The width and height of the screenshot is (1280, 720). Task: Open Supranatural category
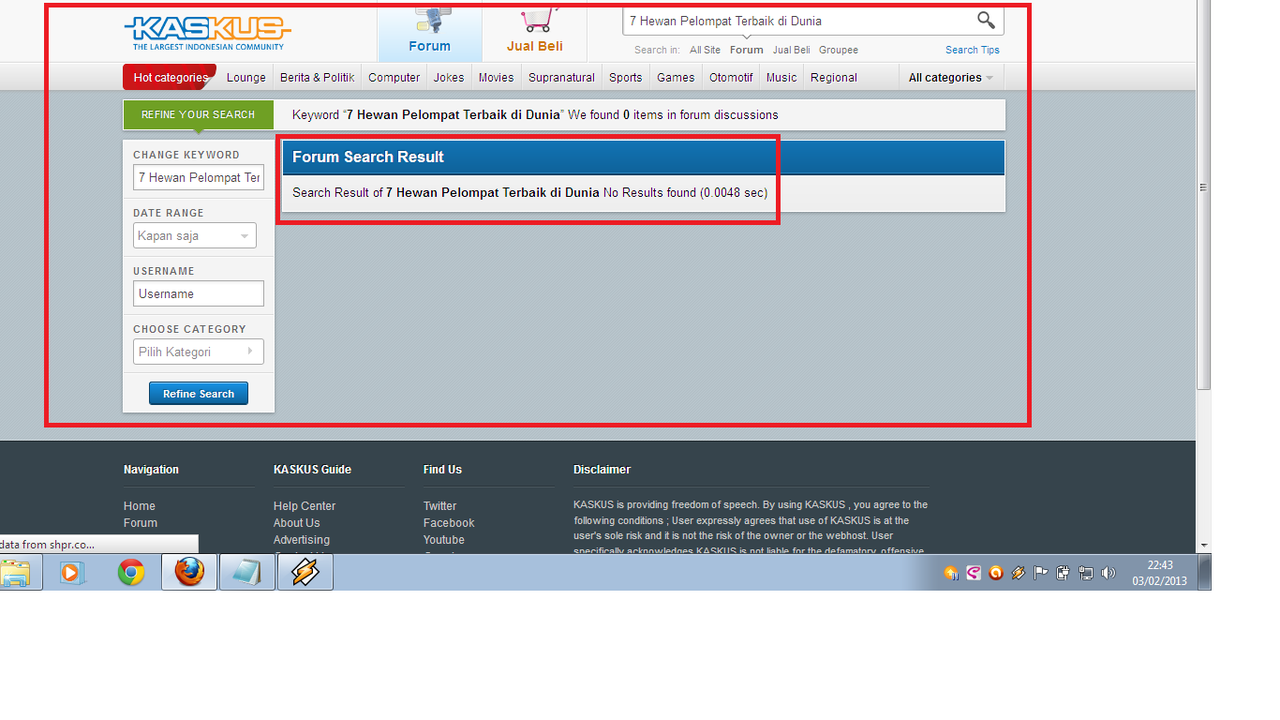click(x=561, y=77)
